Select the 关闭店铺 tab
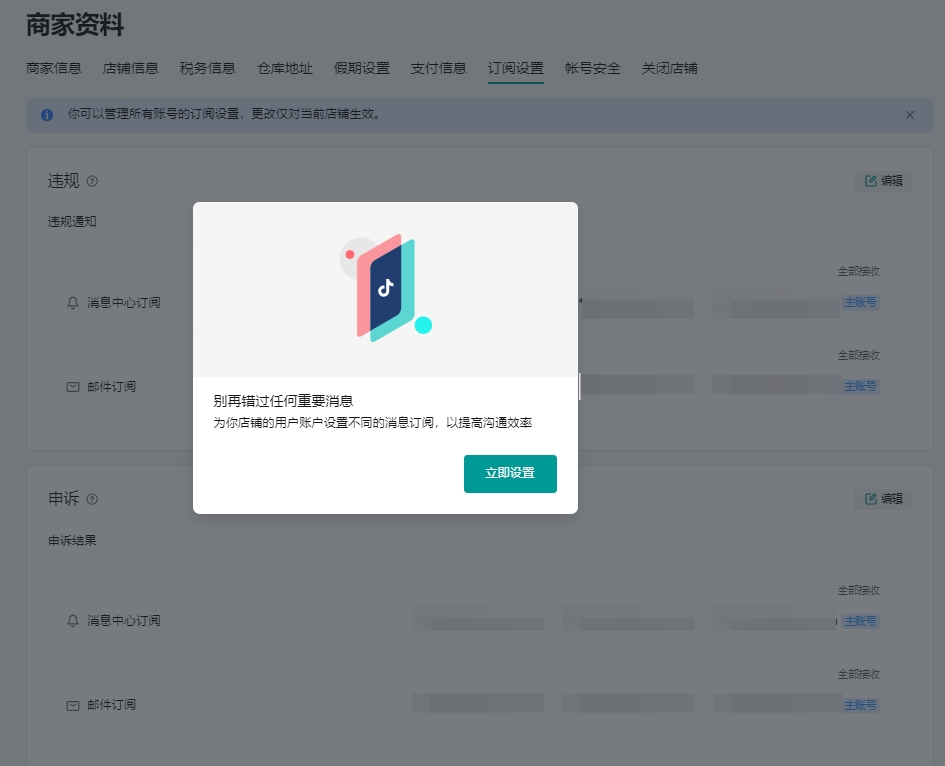The width and height of the screenshot is (945, 766). click(x=670, y=69)
